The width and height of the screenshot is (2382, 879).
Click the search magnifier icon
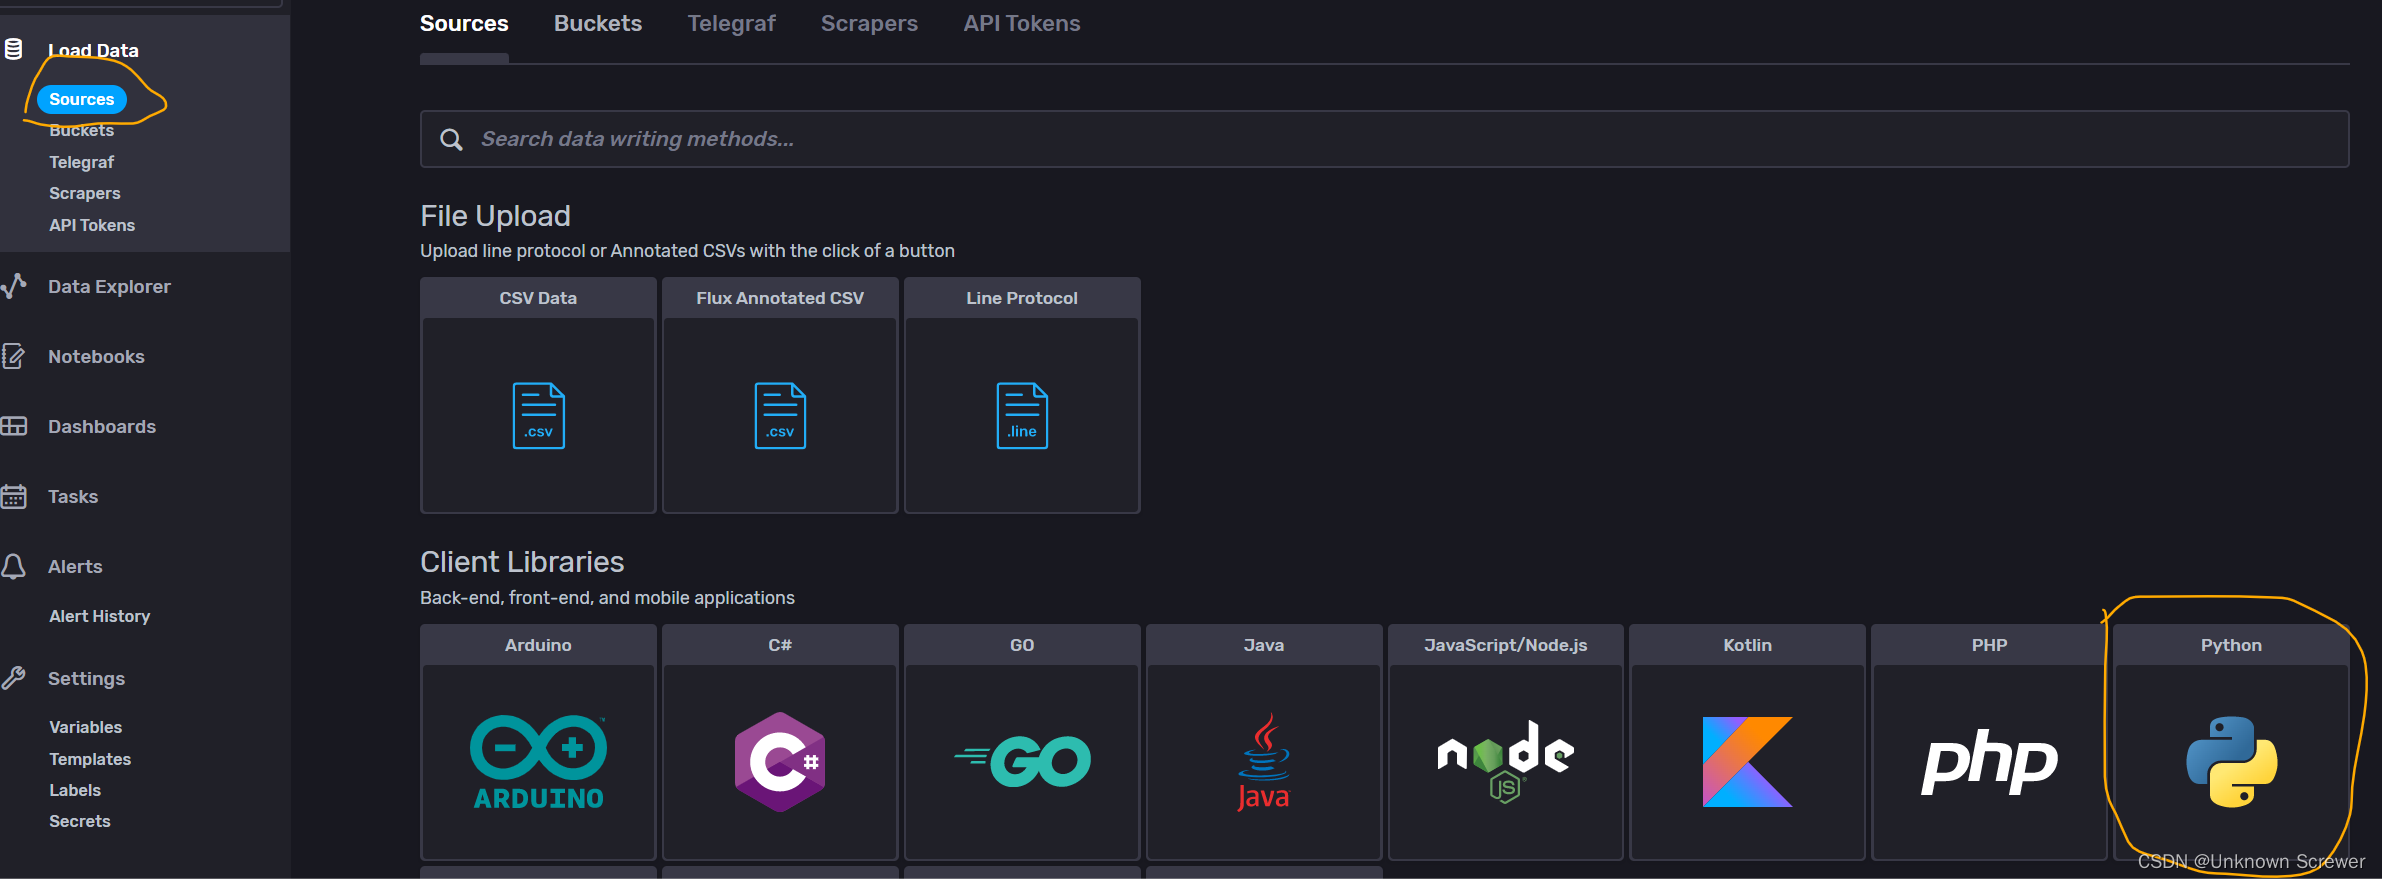[452, 139]
